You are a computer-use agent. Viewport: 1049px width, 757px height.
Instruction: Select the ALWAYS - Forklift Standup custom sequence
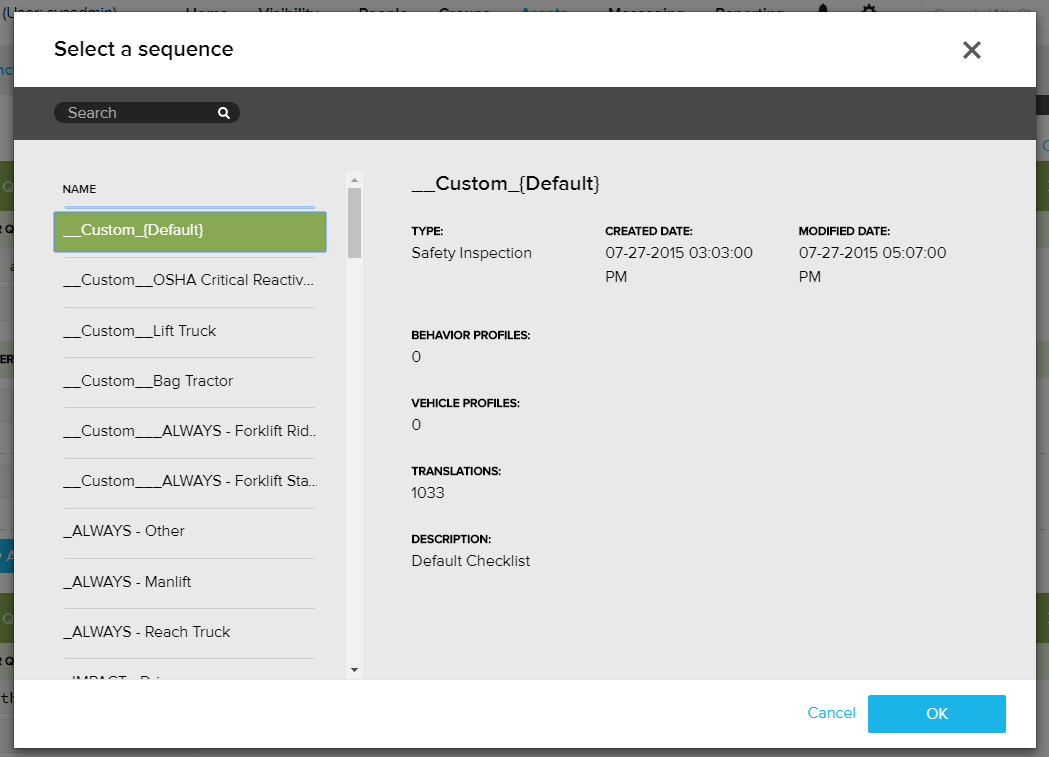point(189,481)
